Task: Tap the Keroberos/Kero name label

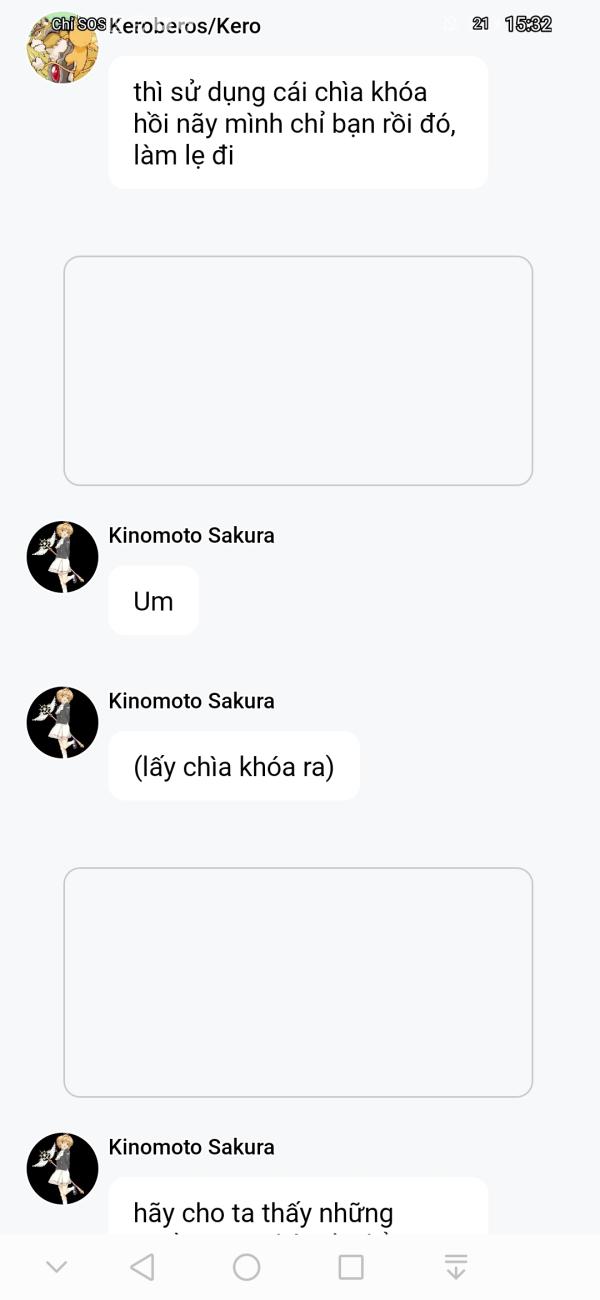Action: pos(184,26)
